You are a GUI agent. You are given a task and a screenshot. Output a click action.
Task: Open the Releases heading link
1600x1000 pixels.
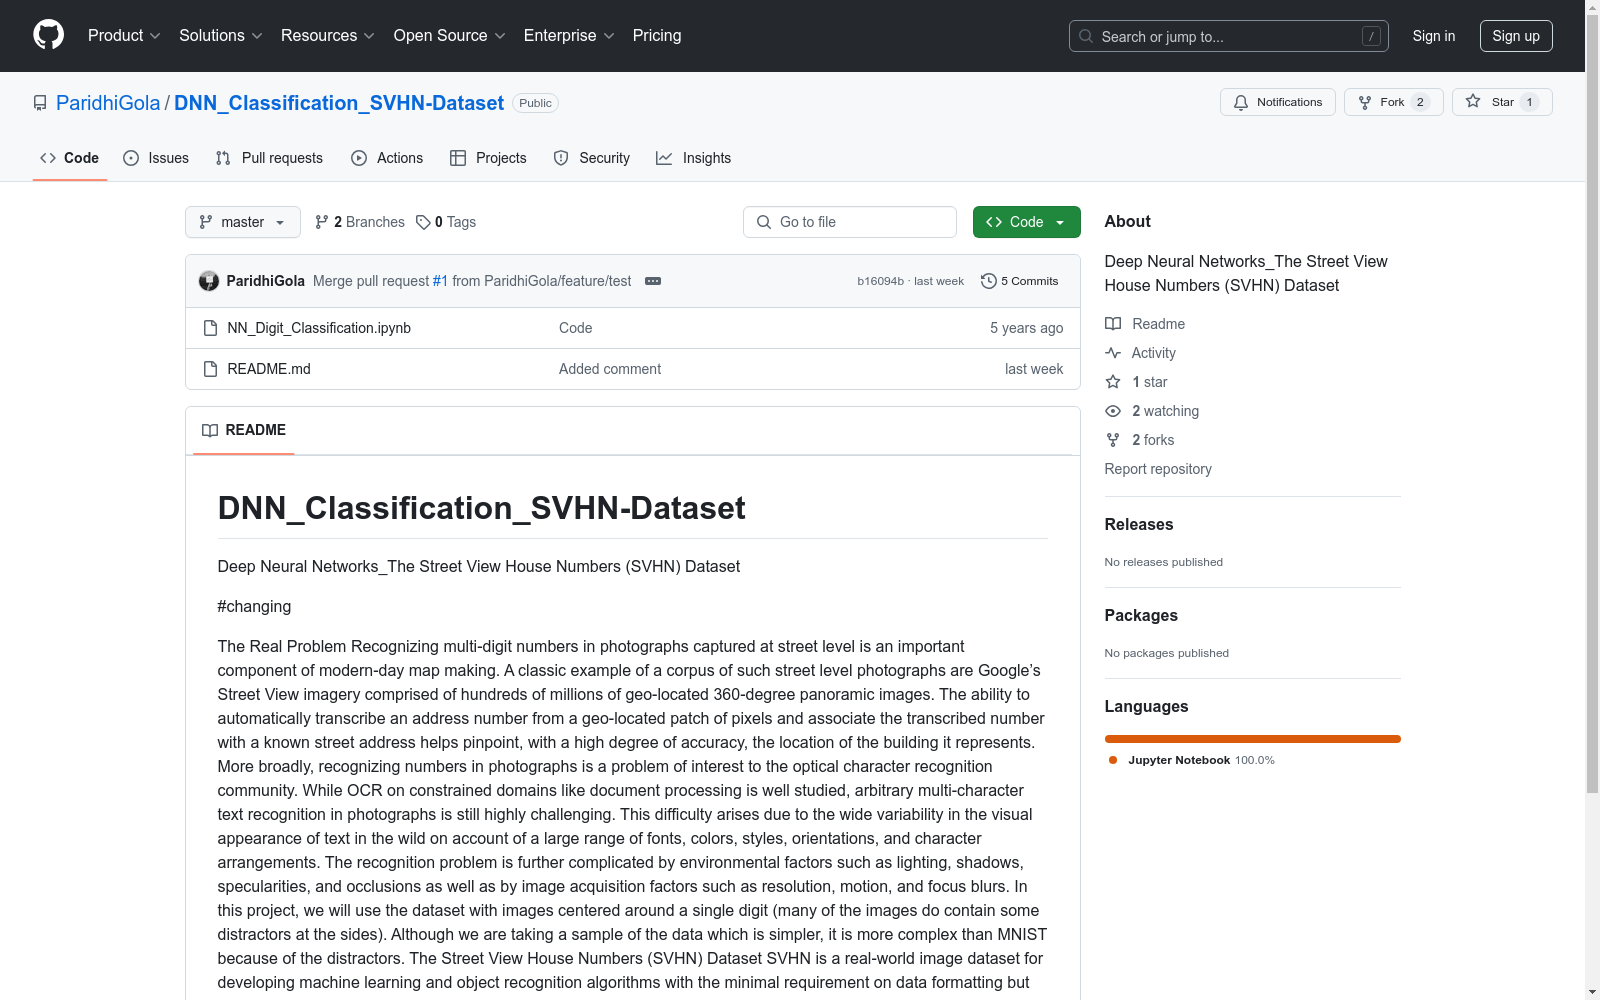tap(1139, 524)
